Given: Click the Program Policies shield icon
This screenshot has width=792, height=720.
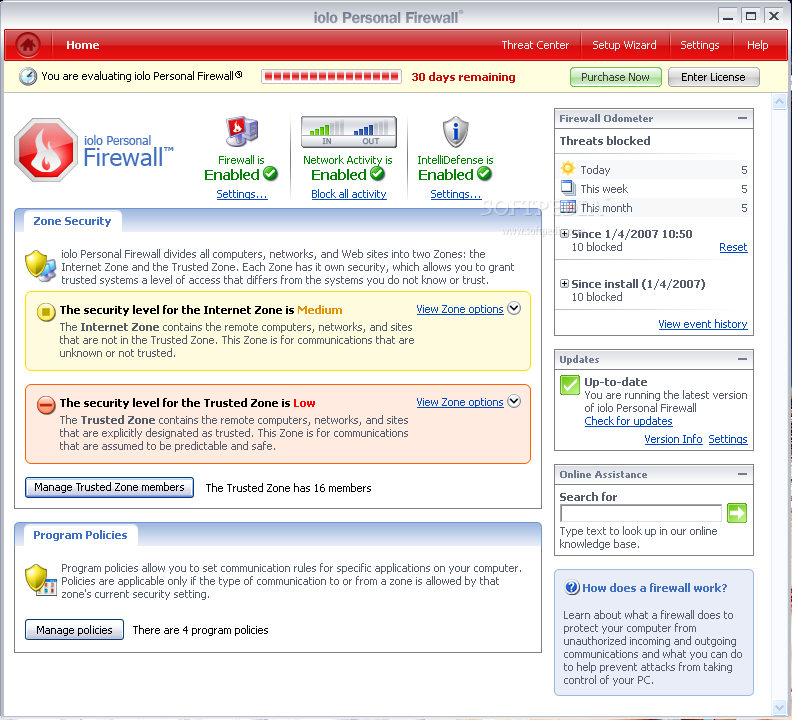Looking at the screenshot, I should [x=40, y=580].
